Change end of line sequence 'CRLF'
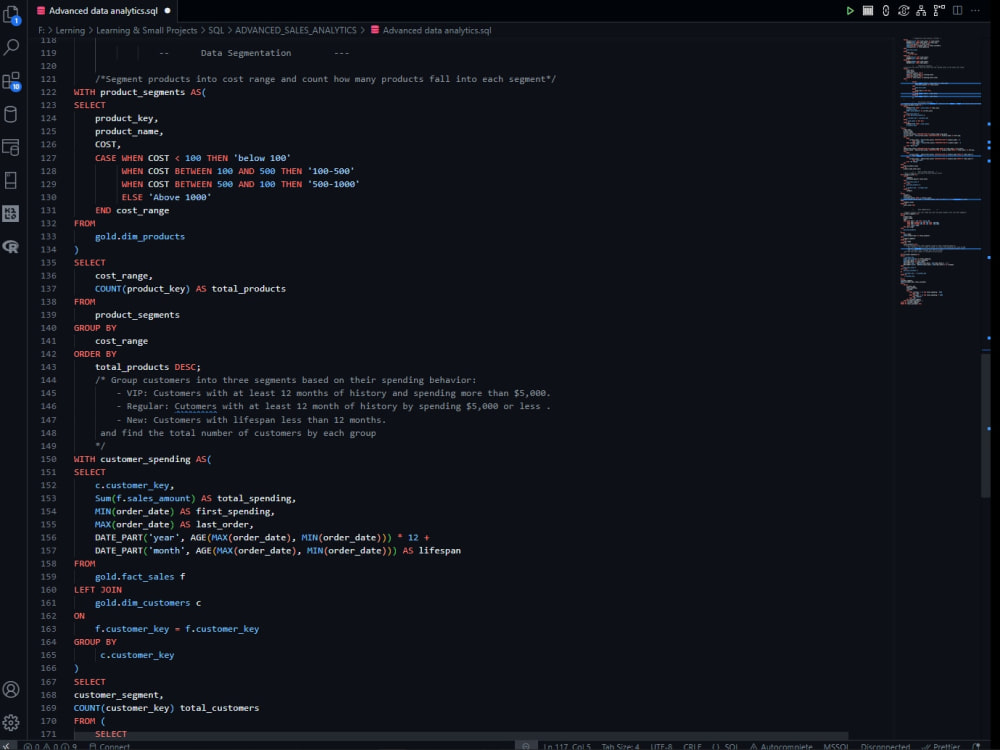The image size is (1000, 750). [692, 746]
